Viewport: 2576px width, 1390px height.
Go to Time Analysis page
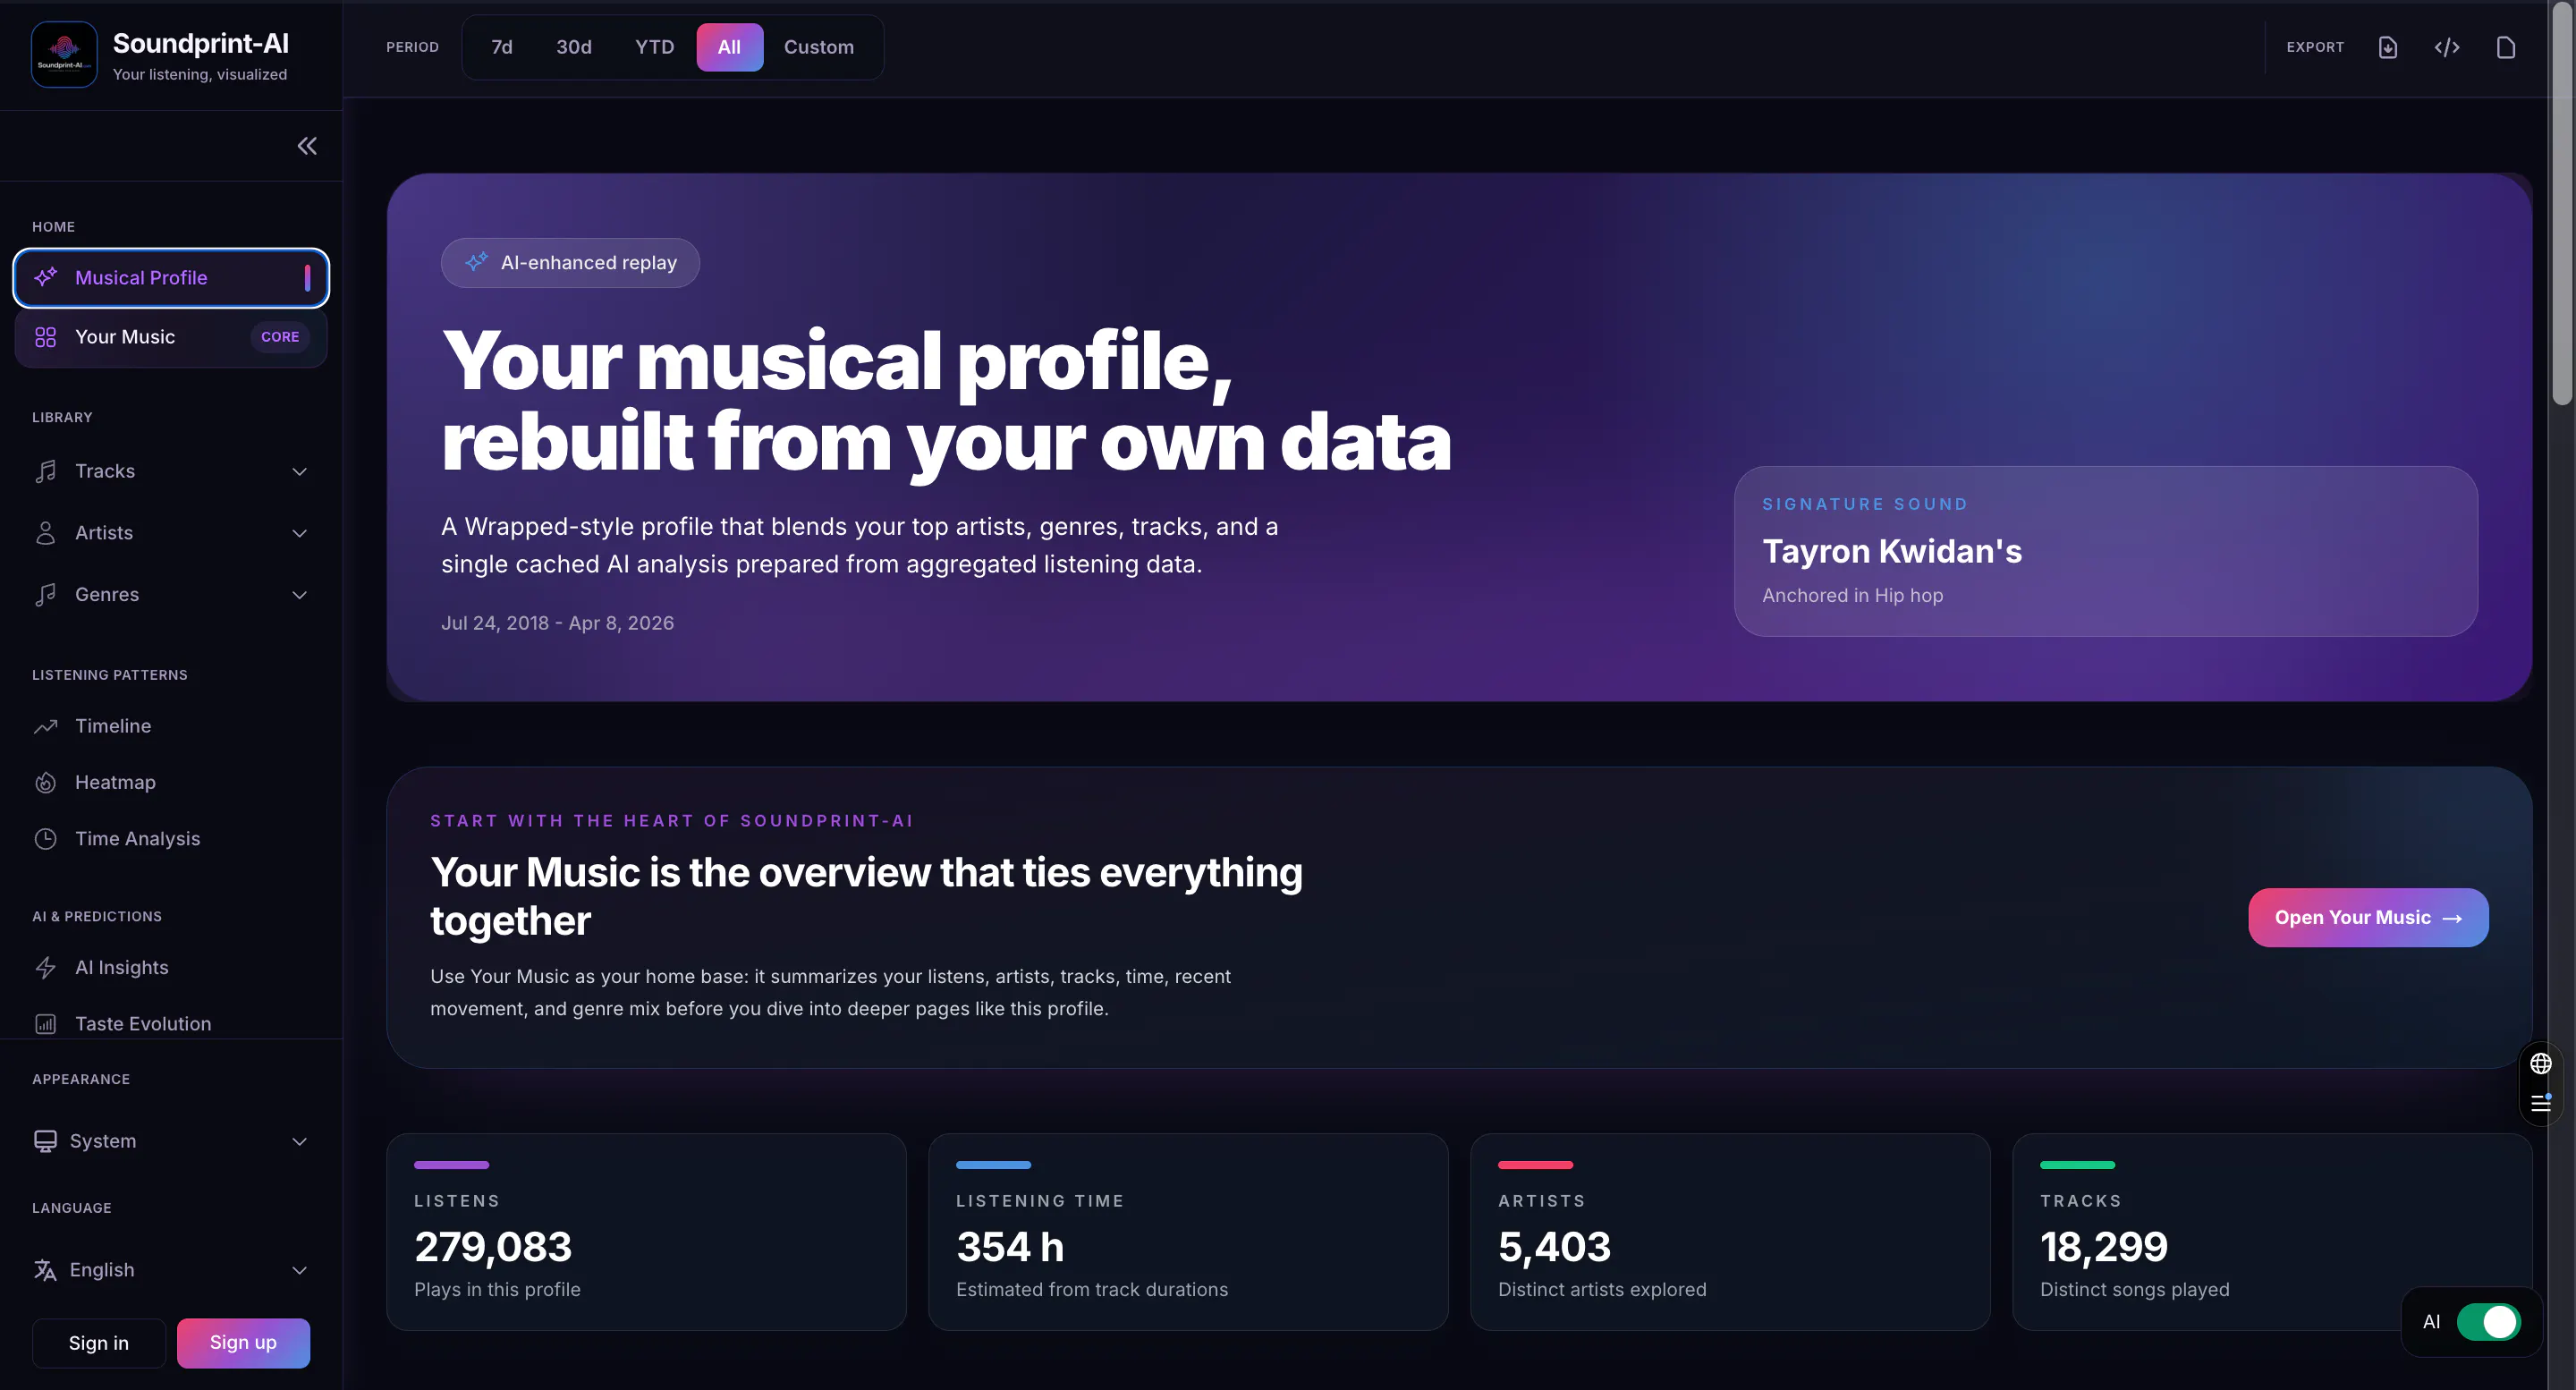171,839
